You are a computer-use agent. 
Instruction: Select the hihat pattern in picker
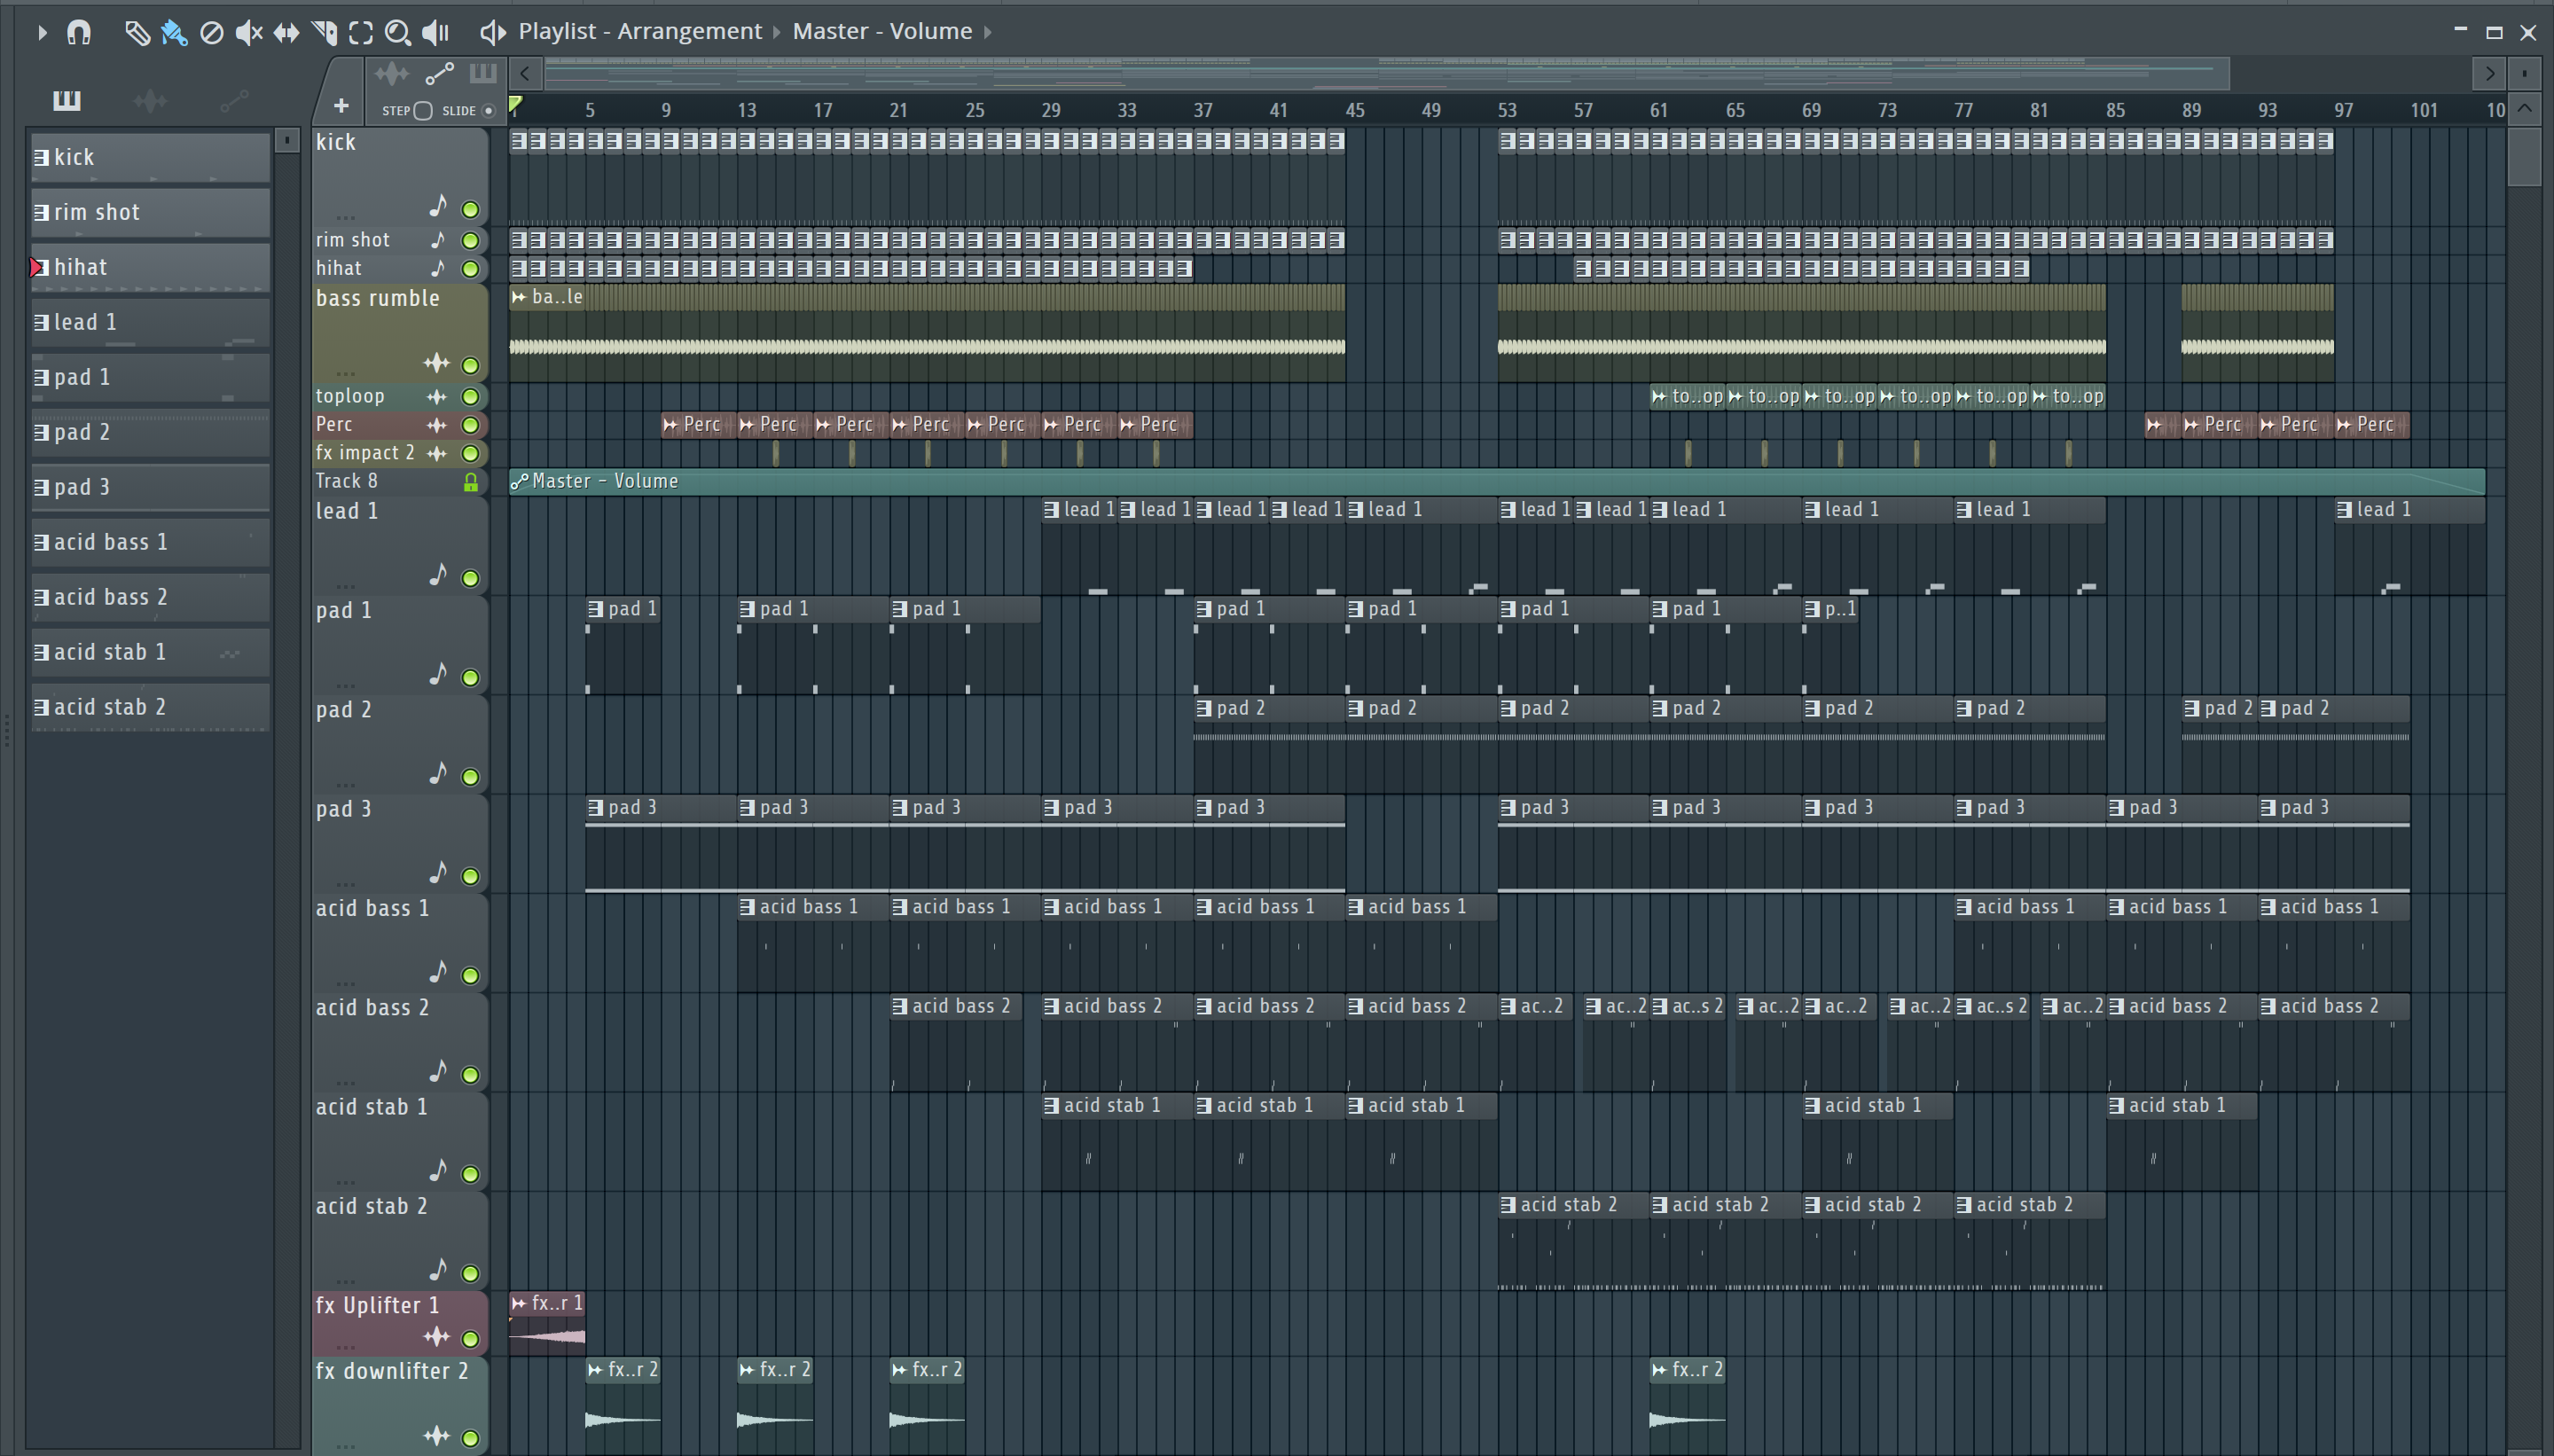coord(150,267)
